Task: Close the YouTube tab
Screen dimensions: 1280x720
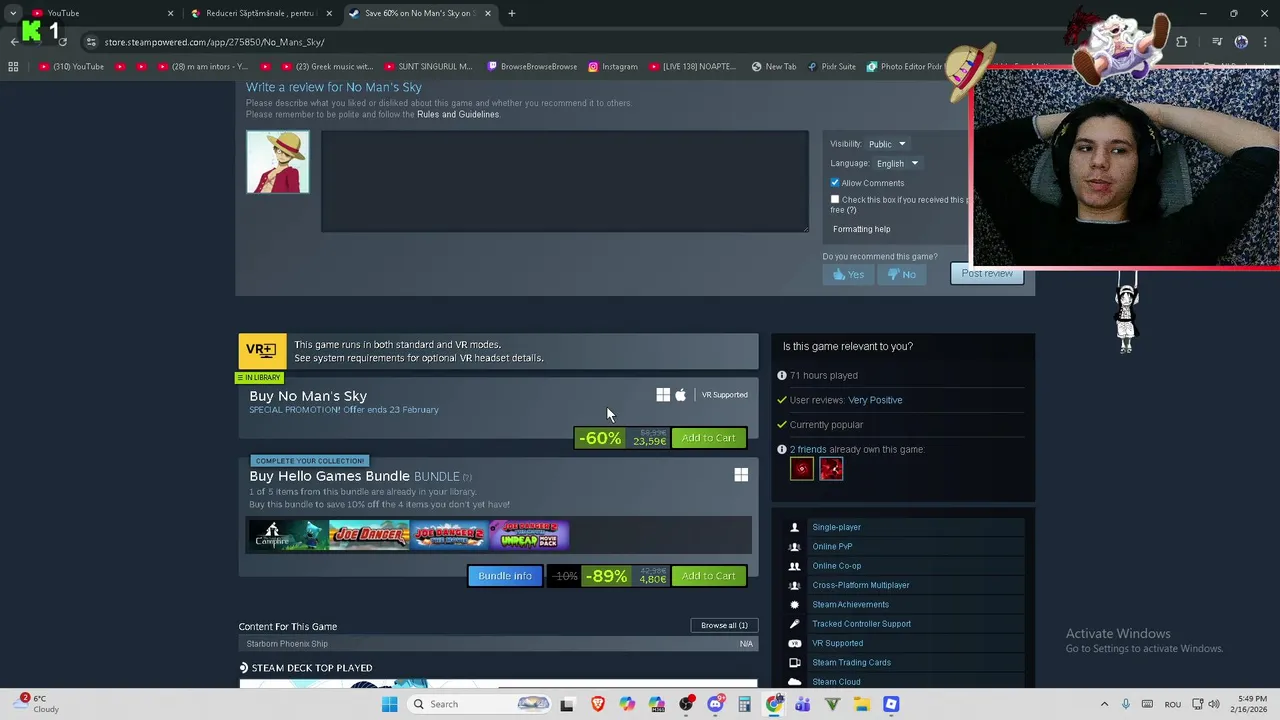Action: click(170, 13)
